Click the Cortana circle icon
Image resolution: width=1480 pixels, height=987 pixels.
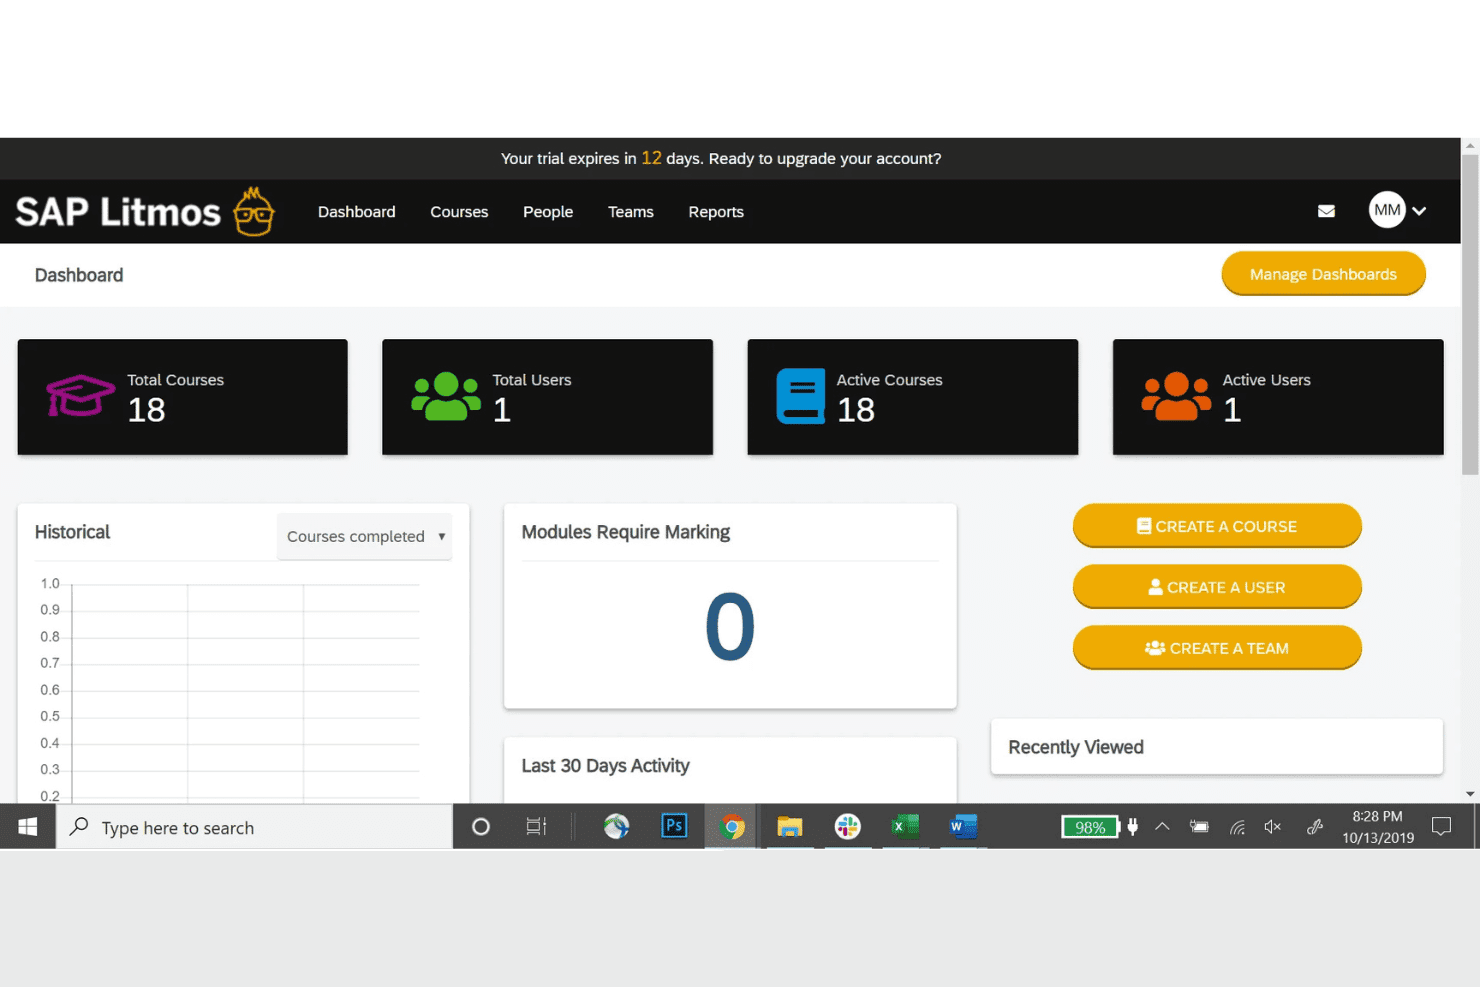(x=481, y=827)
